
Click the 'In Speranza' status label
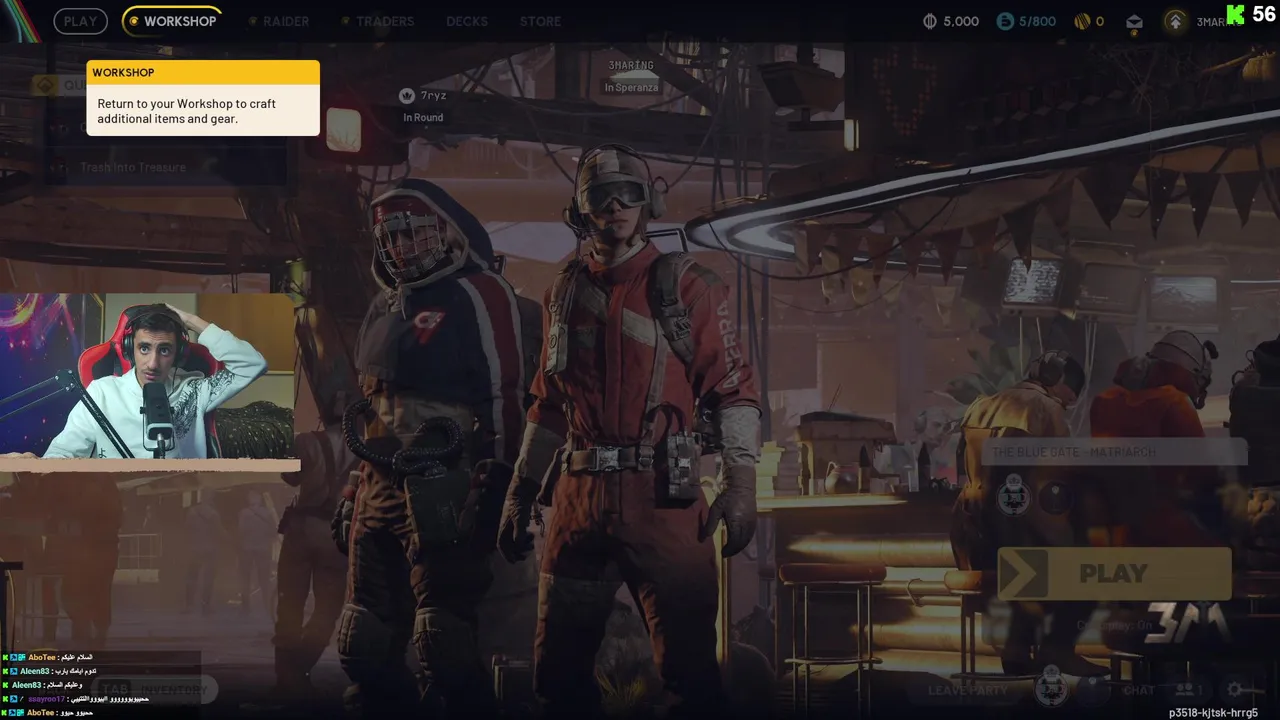[x=631, y=87]
